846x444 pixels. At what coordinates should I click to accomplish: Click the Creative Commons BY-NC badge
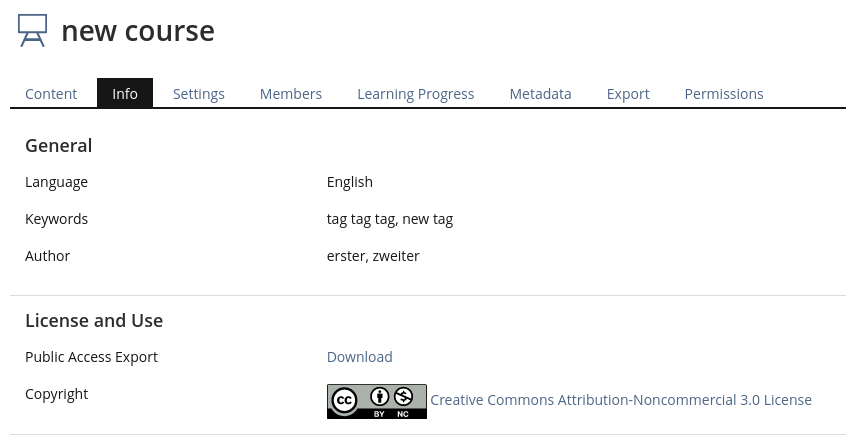click(x=376, y=401)
